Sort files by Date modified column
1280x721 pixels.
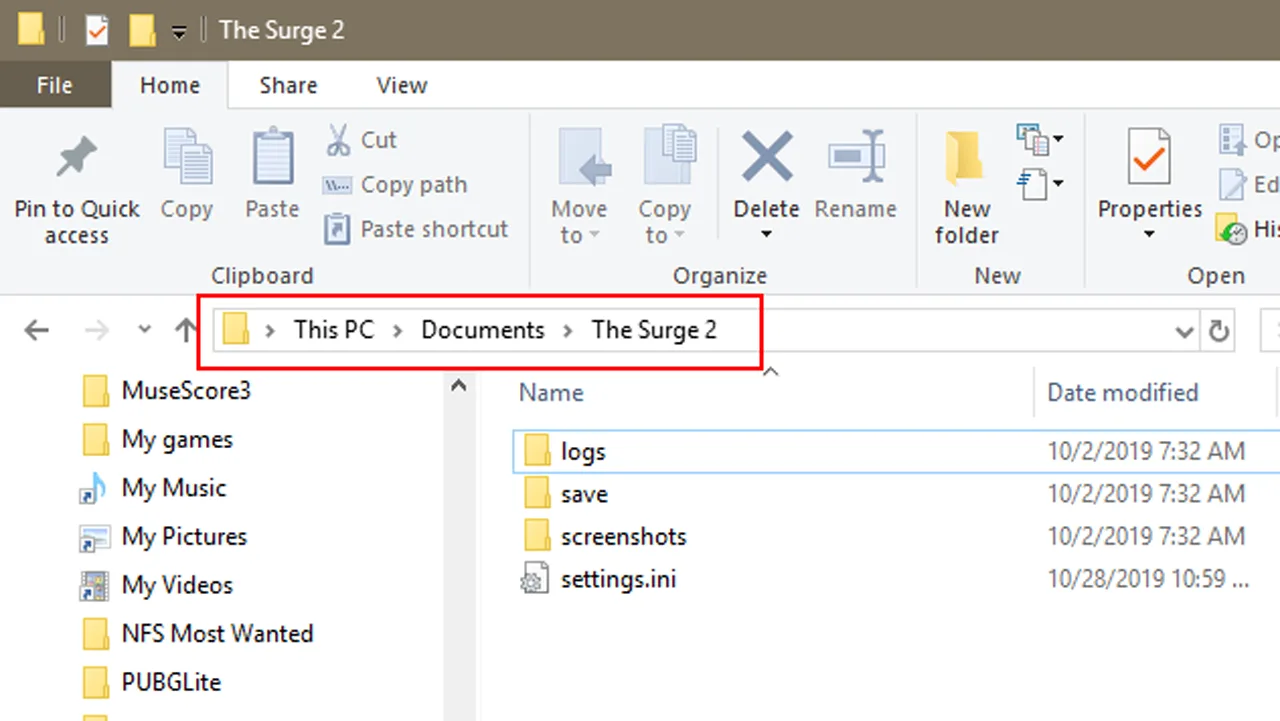click(x=1122, y=393)
